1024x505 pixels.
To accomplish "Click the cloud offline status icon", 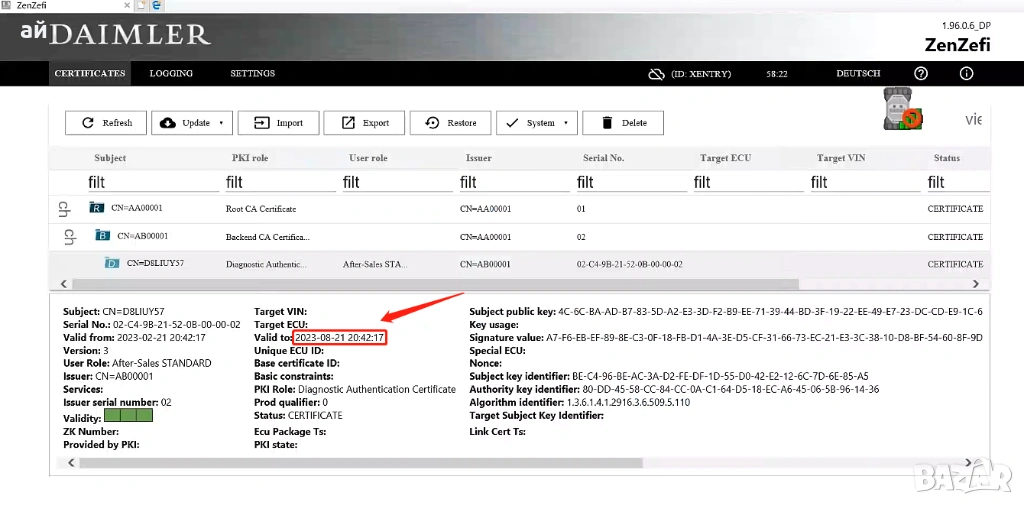I will click(656, 74).
